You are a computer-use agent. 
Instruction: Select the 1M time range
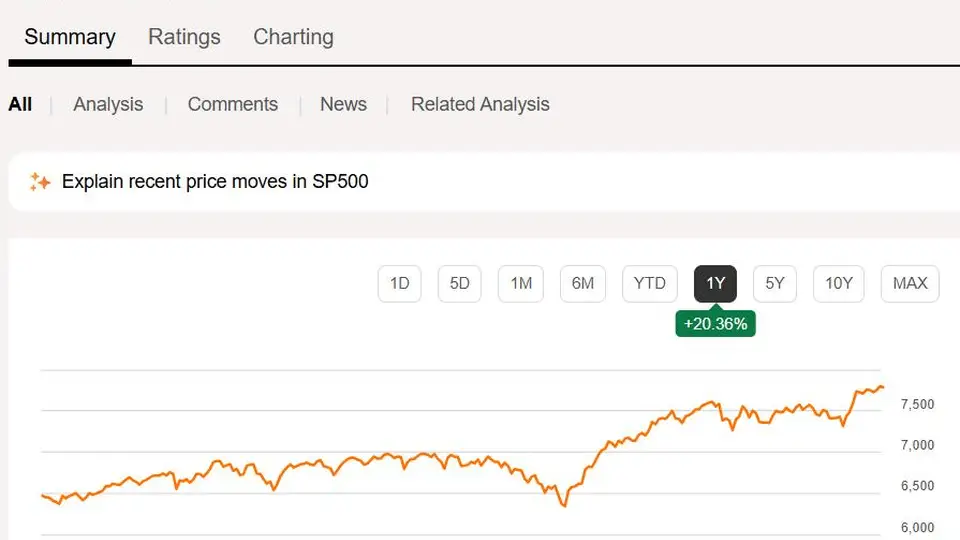click(x=521, y=283)
